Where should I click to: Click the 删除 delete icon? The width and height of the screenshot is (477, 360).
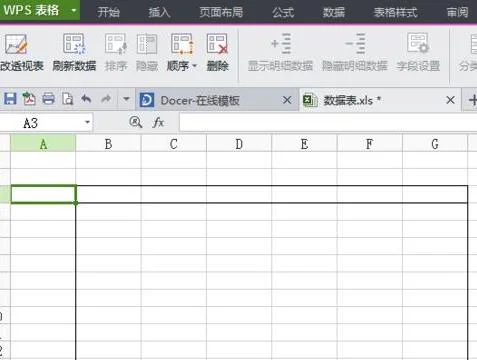(x=217, y=43)
